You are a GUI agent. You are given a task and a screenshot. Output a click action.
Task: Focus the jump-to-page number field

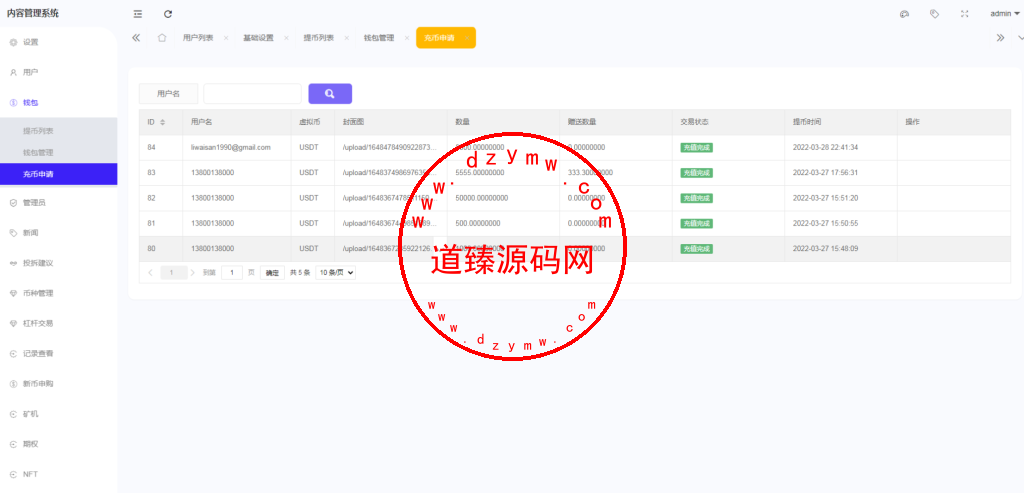point(232,273)
